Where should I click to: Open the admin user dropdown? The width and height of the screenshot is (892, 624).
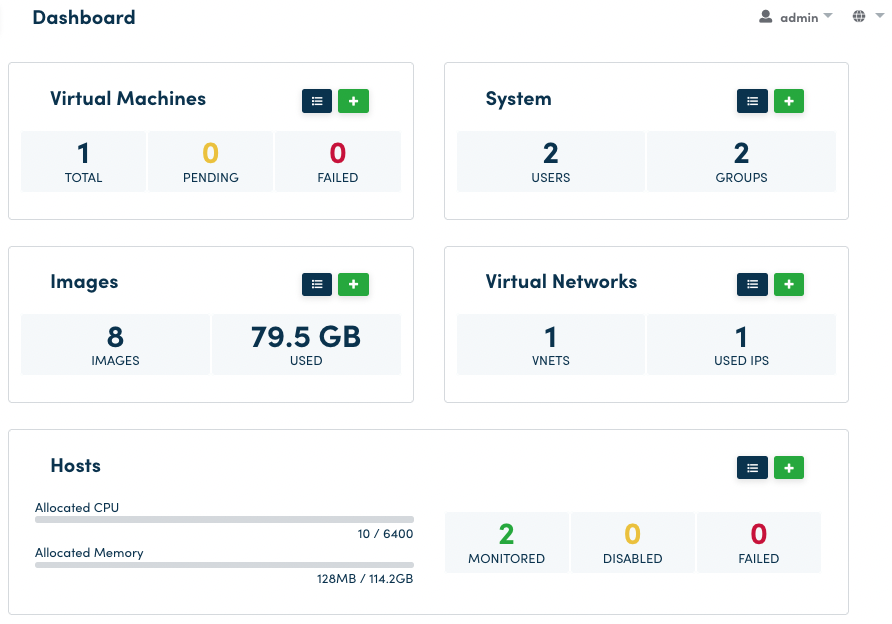[796, 17]
